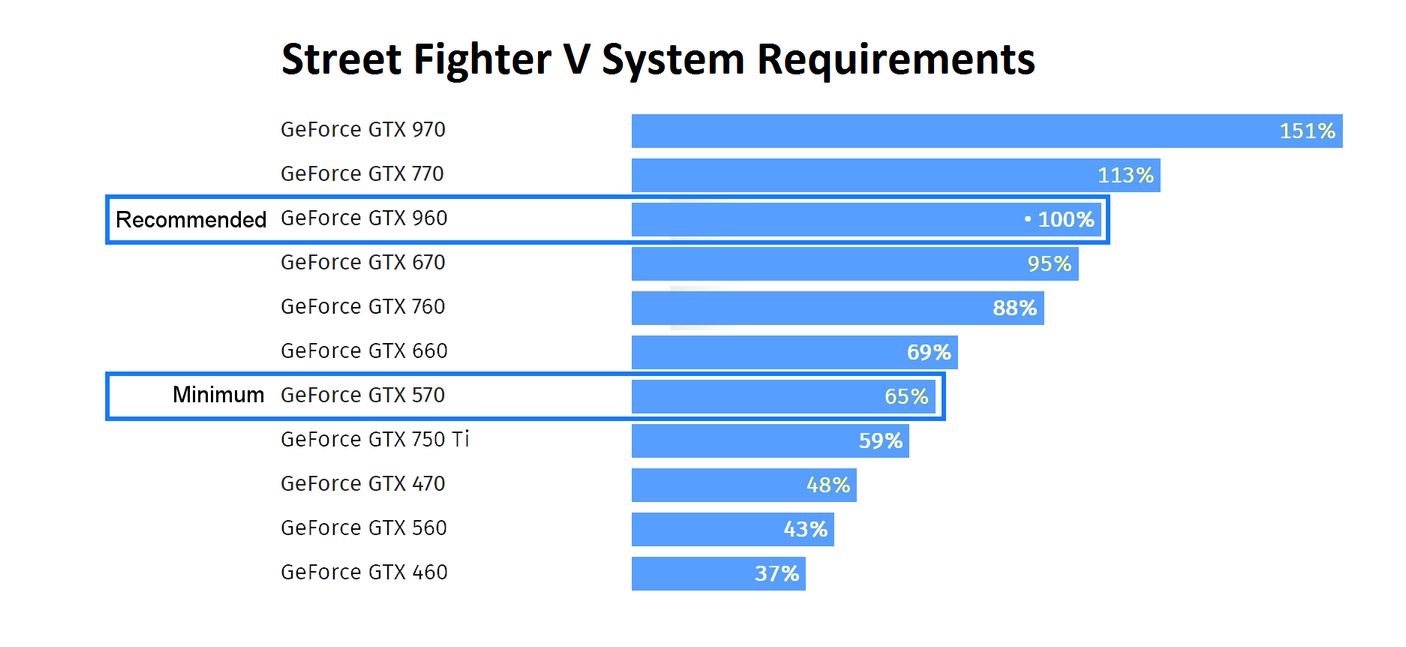This screenshot has height=647, width=1406.
Task: Click the 88% performance bar
Action: tap(837, 308)
